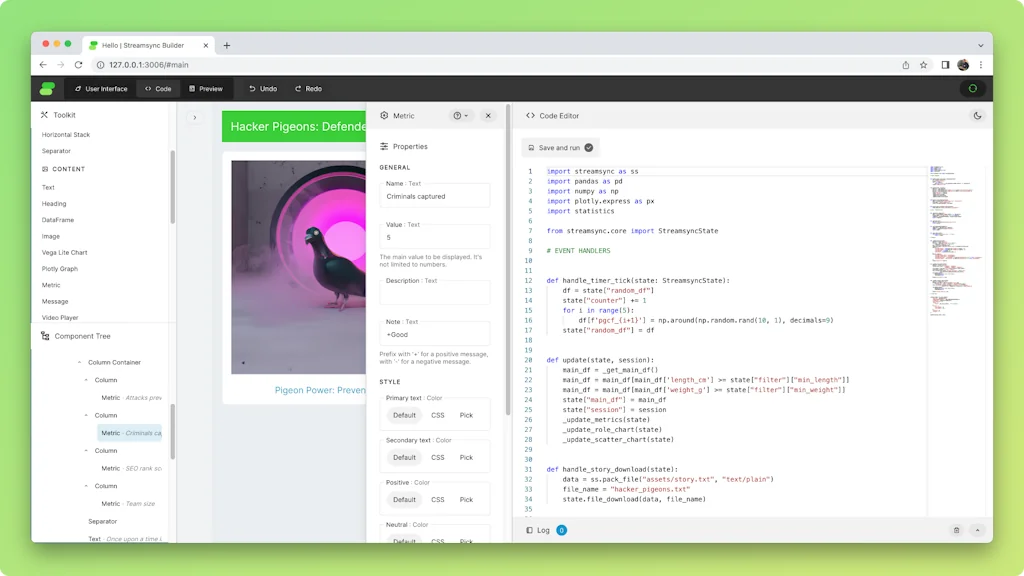Click the trash icon beside the Log panel
The image size is (1024, 576).
pos(957,530)
